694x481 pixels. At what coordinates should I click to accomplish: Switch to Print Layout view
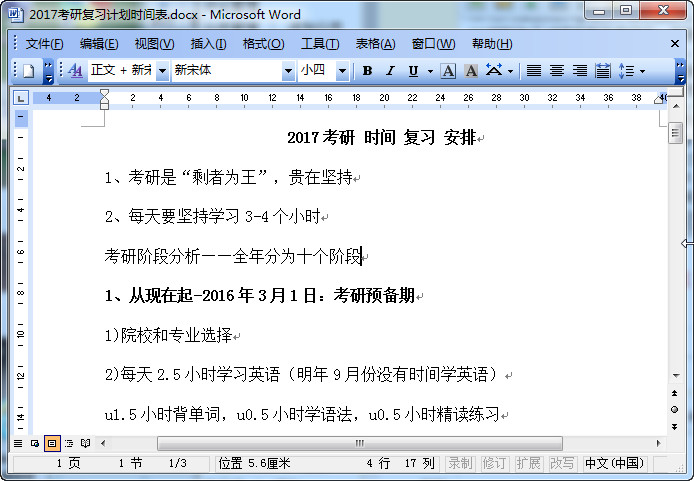[x=52, y=443]
